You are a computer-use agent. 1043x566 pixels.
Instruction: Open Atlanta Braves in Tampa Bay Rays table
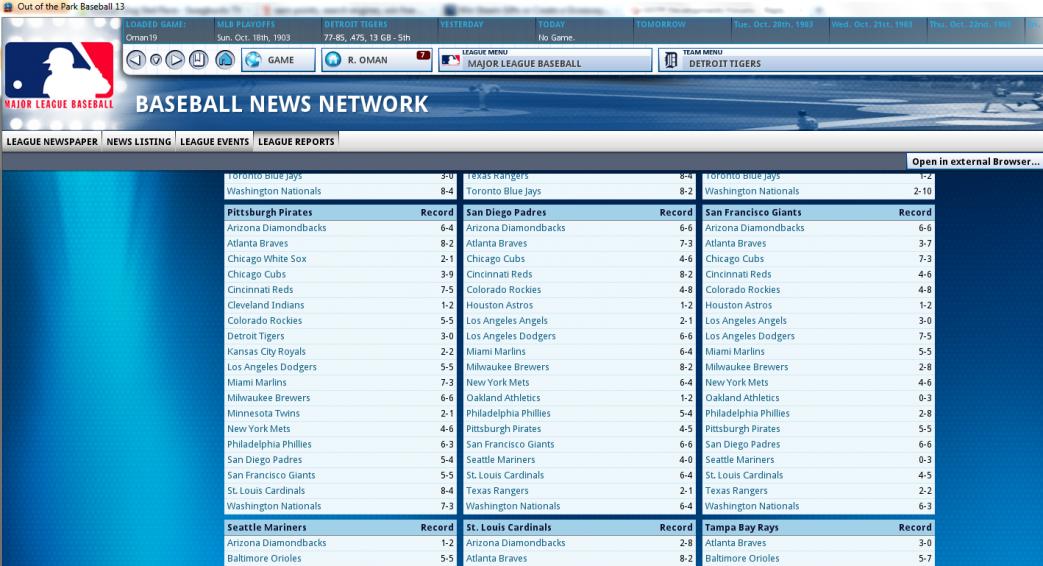tap(736, 543)
